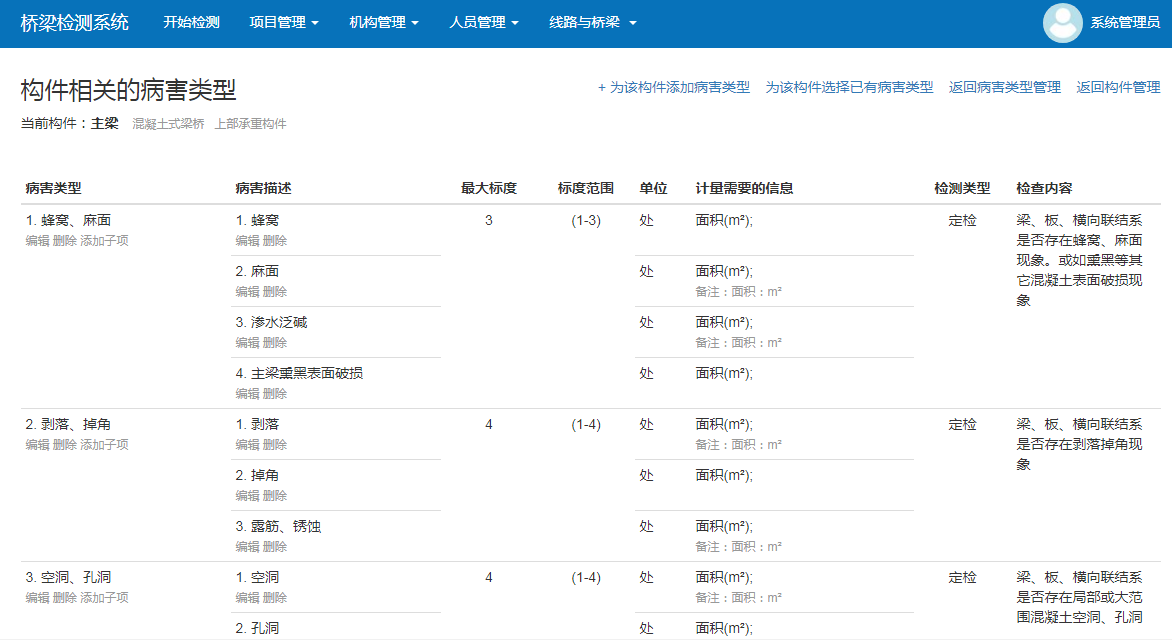Edit the 露筋、锈蚀 description entry

247,547
